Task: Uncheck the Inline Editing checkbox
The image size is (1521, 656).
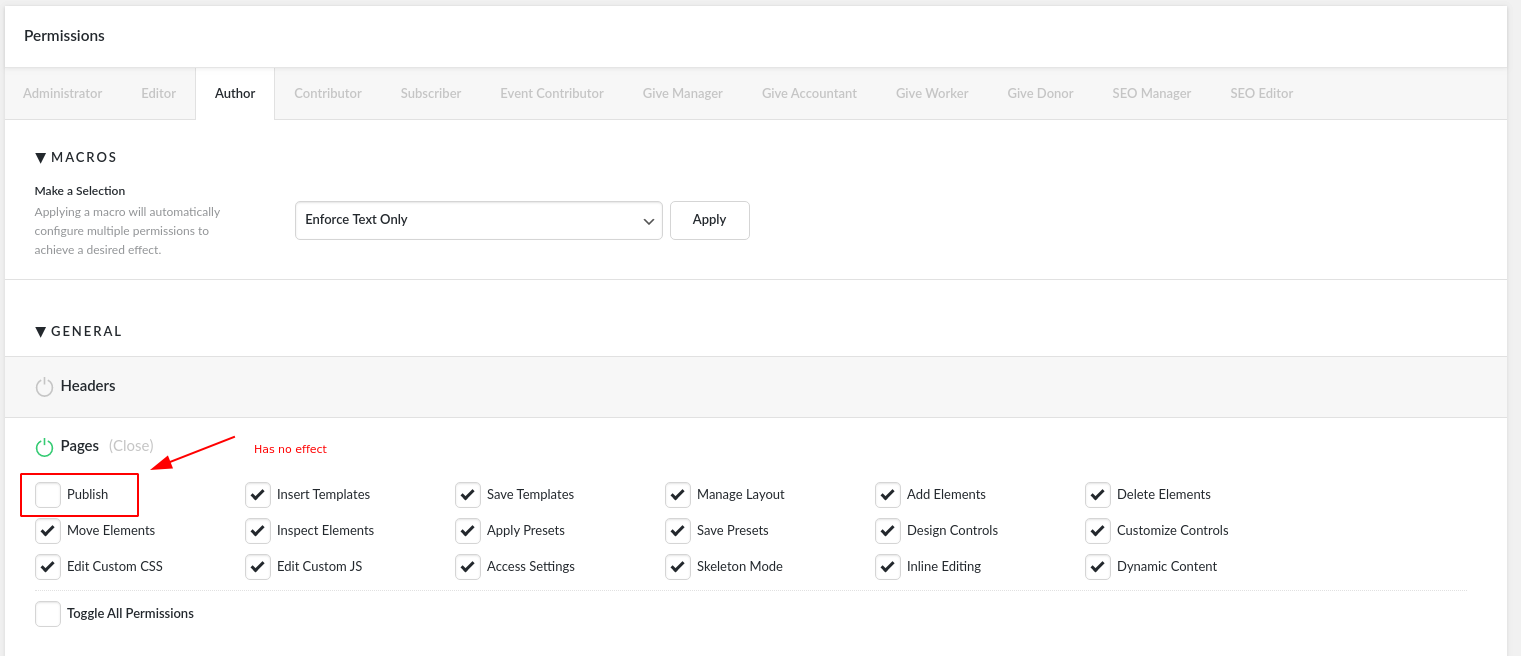Action: pos(888,567)
